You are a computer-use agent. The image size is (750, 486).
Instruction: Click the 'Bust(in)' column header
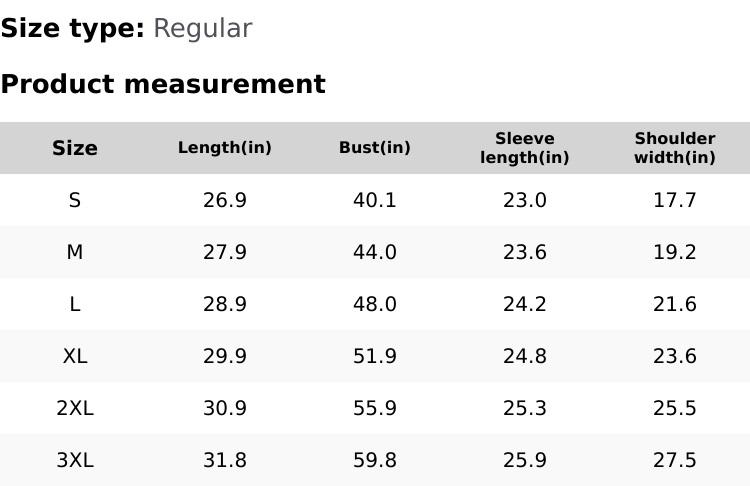pos(375,148)
